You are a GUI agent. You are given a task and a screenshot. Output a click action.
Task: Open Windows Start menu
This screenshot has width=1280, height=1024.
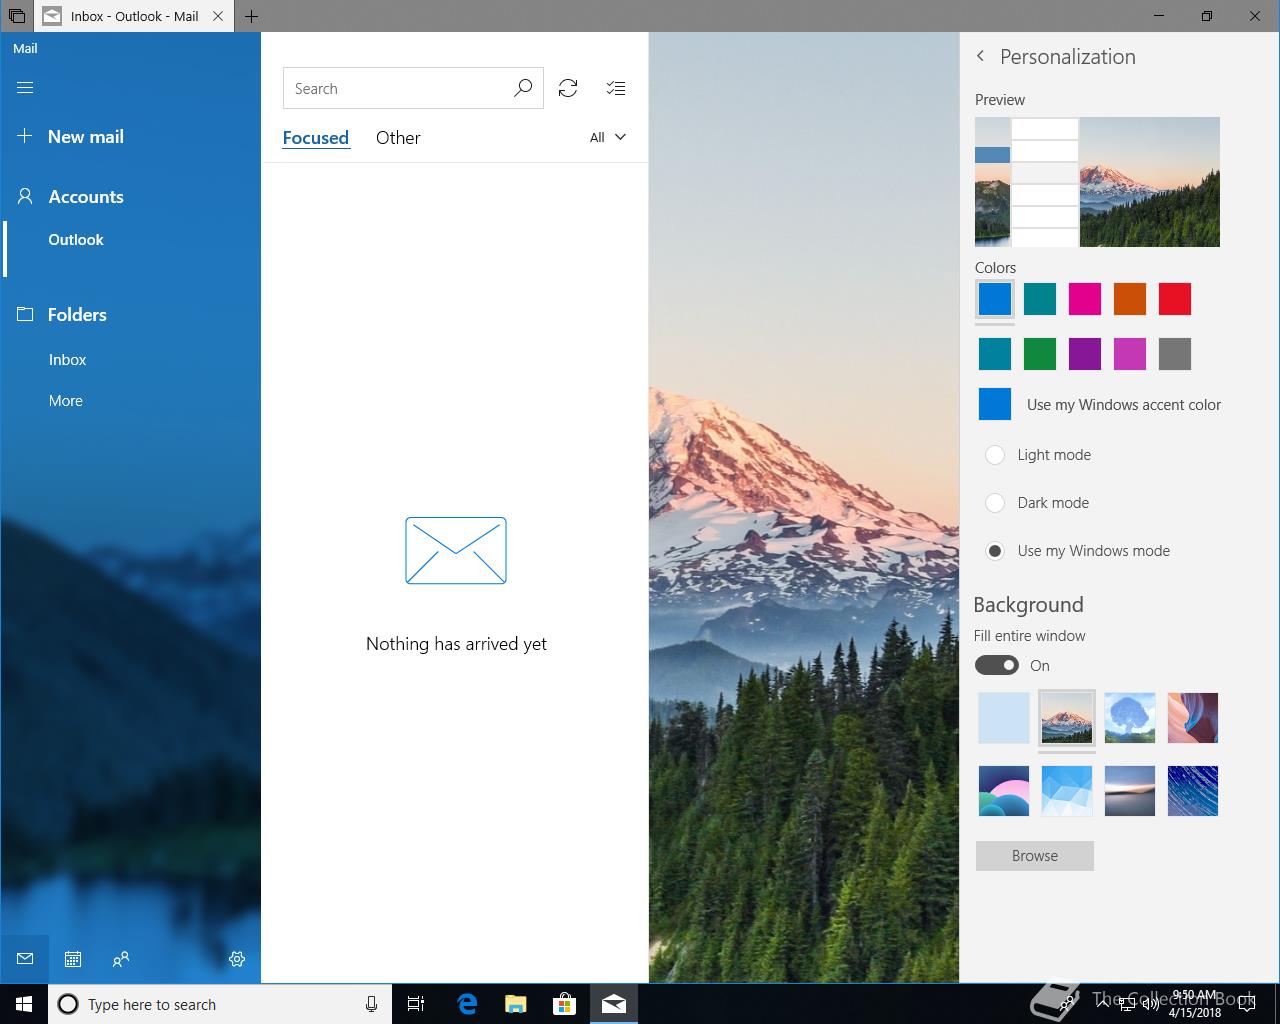24,1004
